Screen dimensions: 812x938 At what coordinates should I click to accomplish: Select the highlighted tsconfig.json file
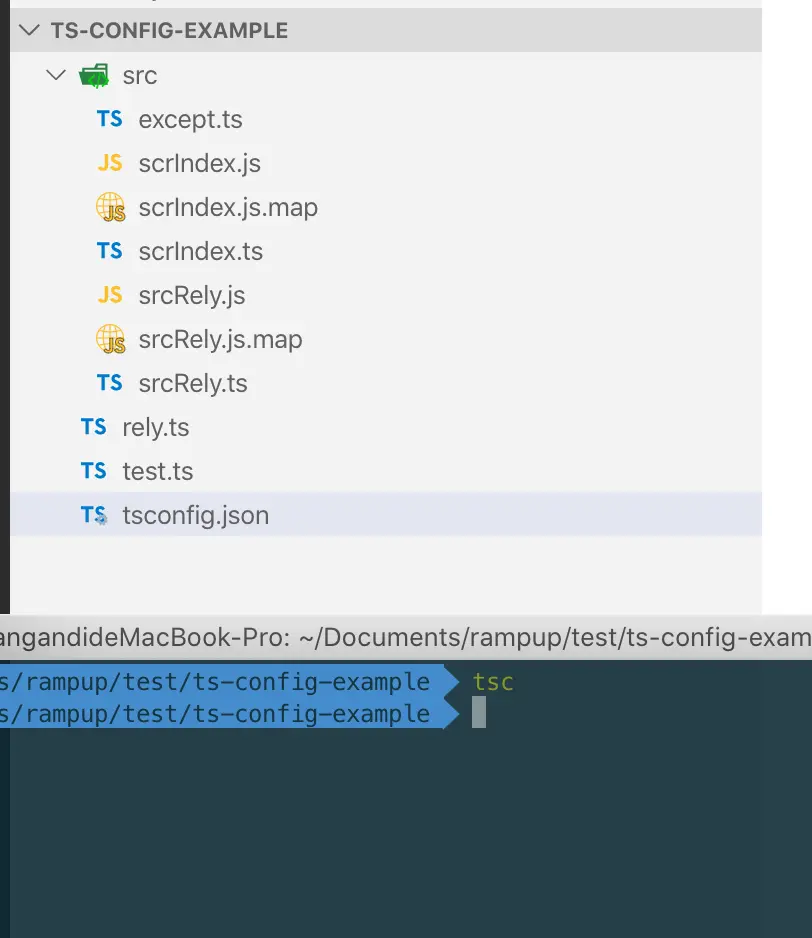pyautogui.click(x=386, y=514)
